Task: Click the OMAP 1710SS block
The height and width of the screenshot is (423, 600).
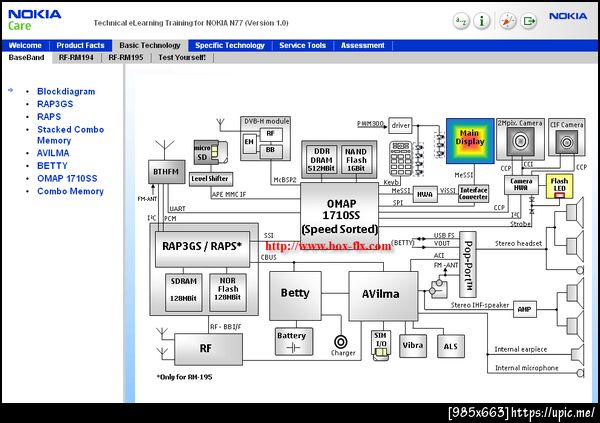Action: point(339,216)
